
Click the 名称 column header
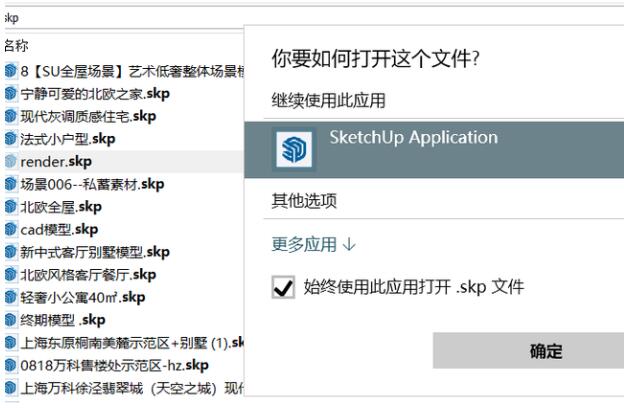[16, 45]
